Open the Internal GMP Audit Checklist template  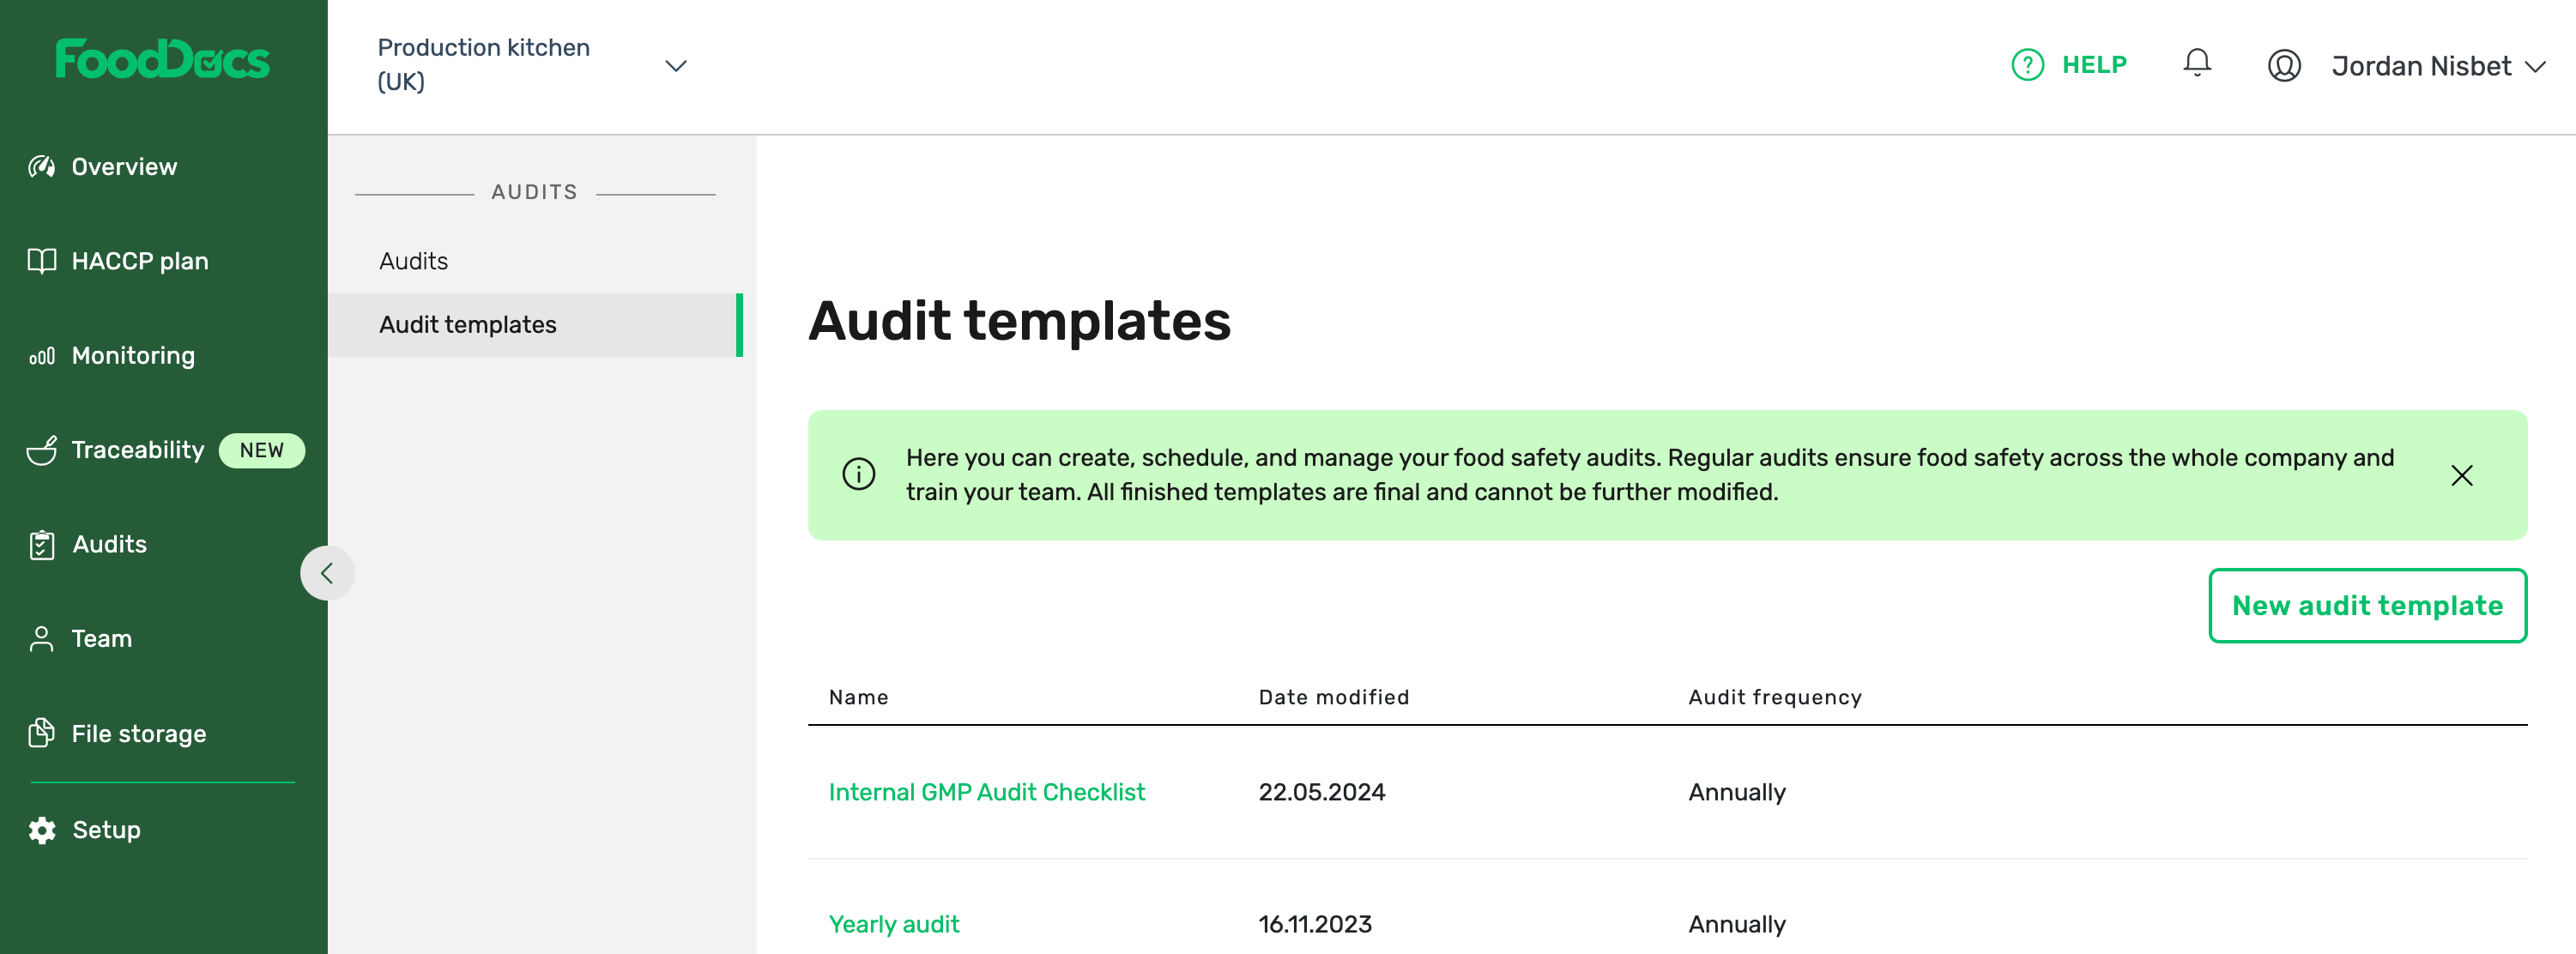pyautogui.click(x=987, y=791)
